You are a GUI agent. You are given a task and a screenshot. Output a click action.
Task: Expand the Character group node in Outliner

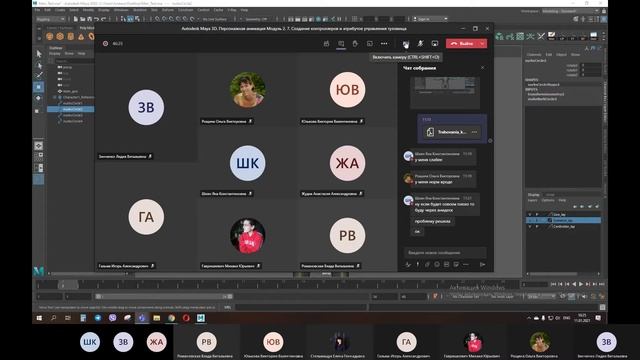55,98
